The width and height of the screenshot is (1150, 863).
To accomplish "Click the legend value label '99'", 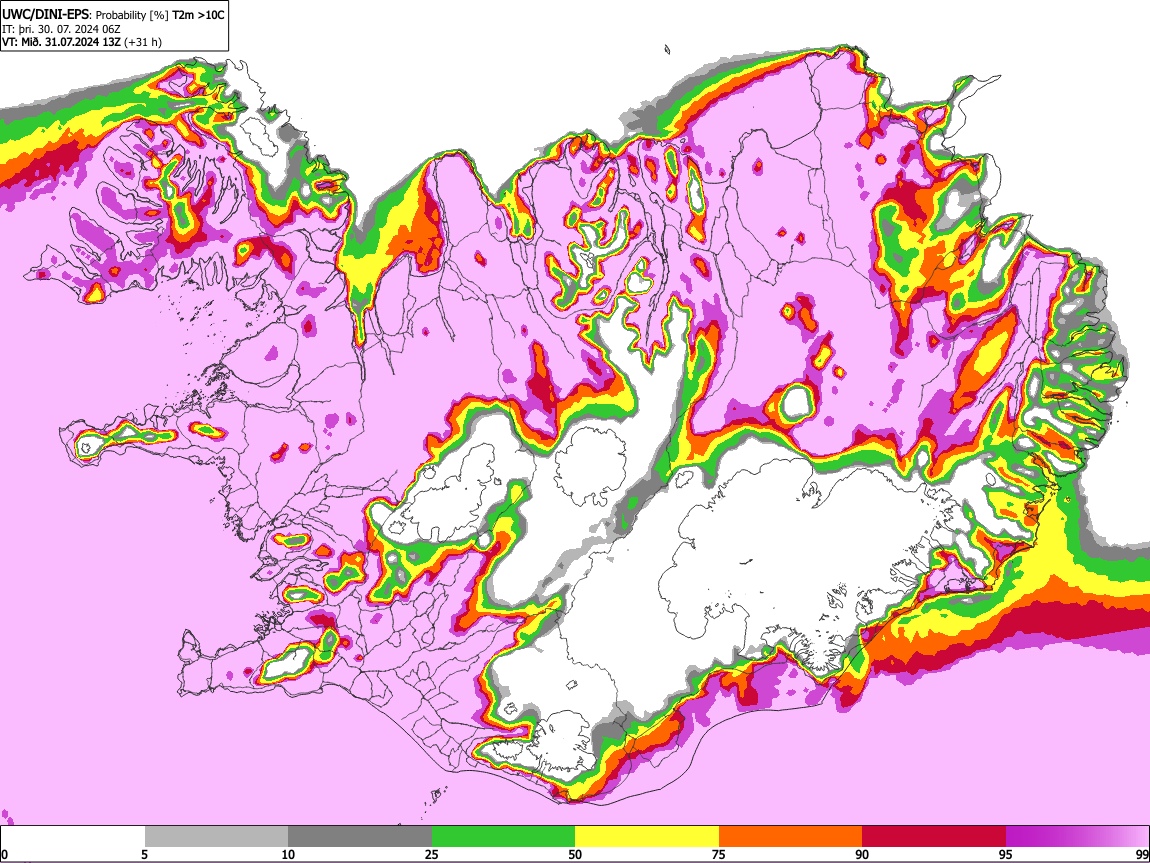I will point(1142,855).
